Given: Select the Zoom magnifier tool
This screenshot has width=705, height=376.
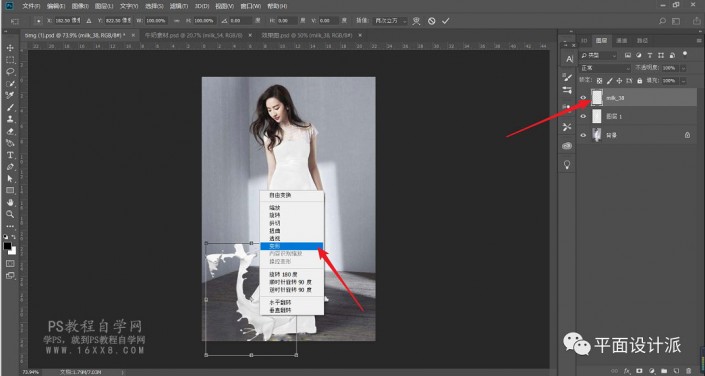Looking at the screenshot, I should pos(10,214).
